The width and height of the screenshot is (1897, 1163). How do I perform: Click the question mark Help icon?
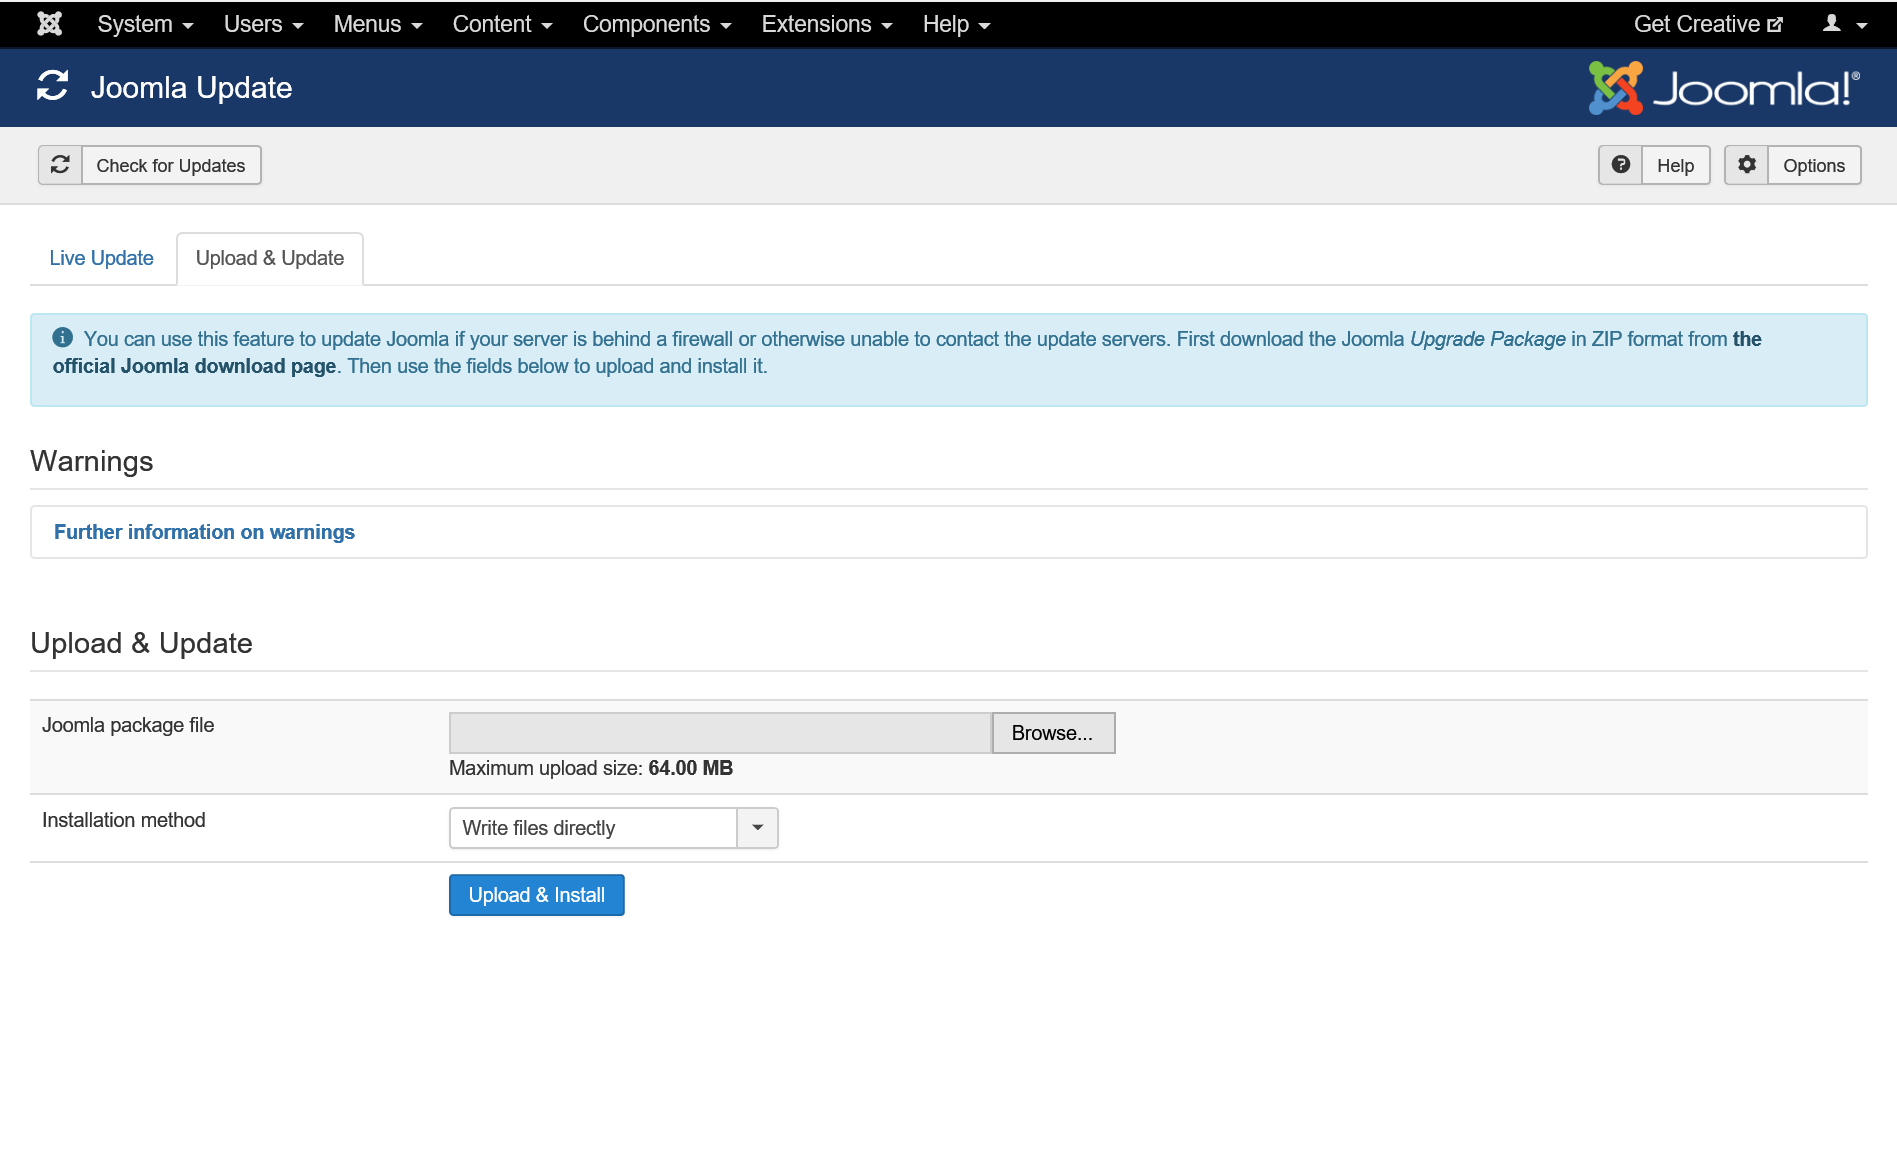pyautogui.click(x=1621, y=165)
